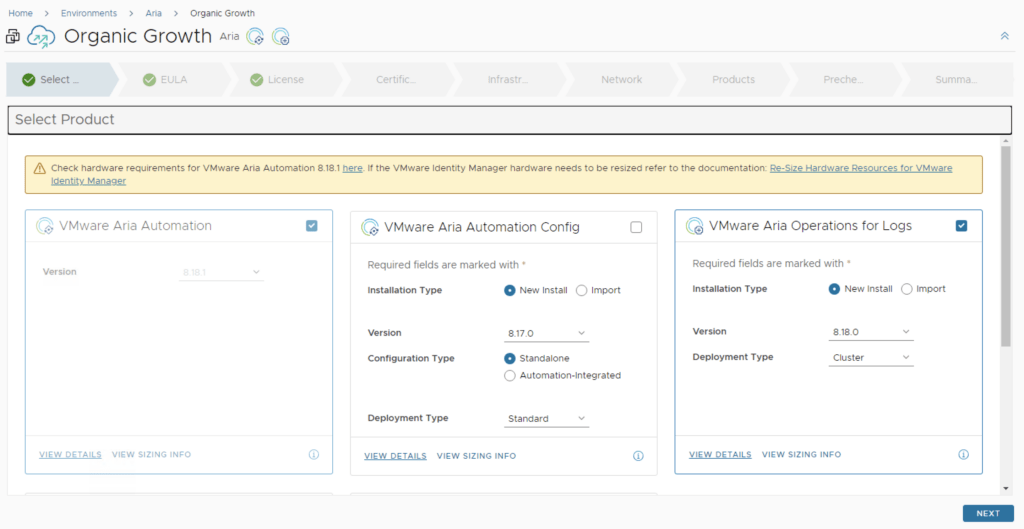The image size is (1024, 529).
Task: Select Automation-Integrated configuration type
Action: [x=510, y=376]
